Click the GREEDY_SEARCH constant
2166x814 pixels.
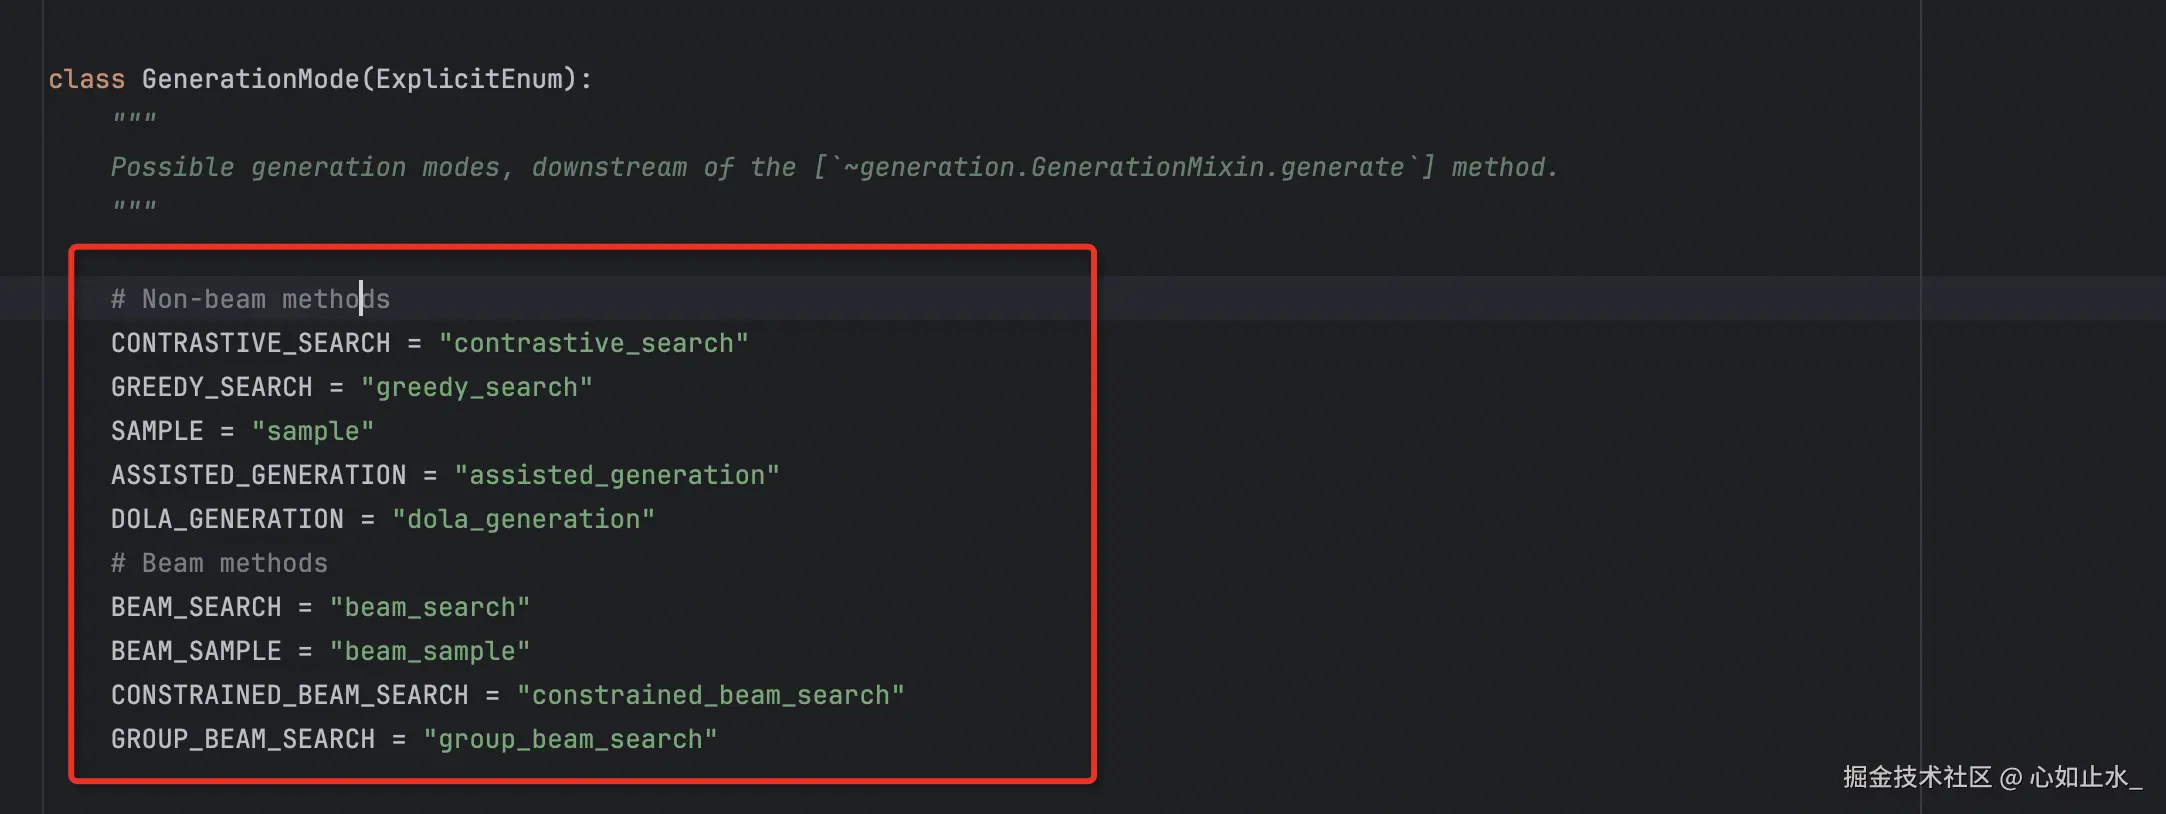[x=211, y=387]
